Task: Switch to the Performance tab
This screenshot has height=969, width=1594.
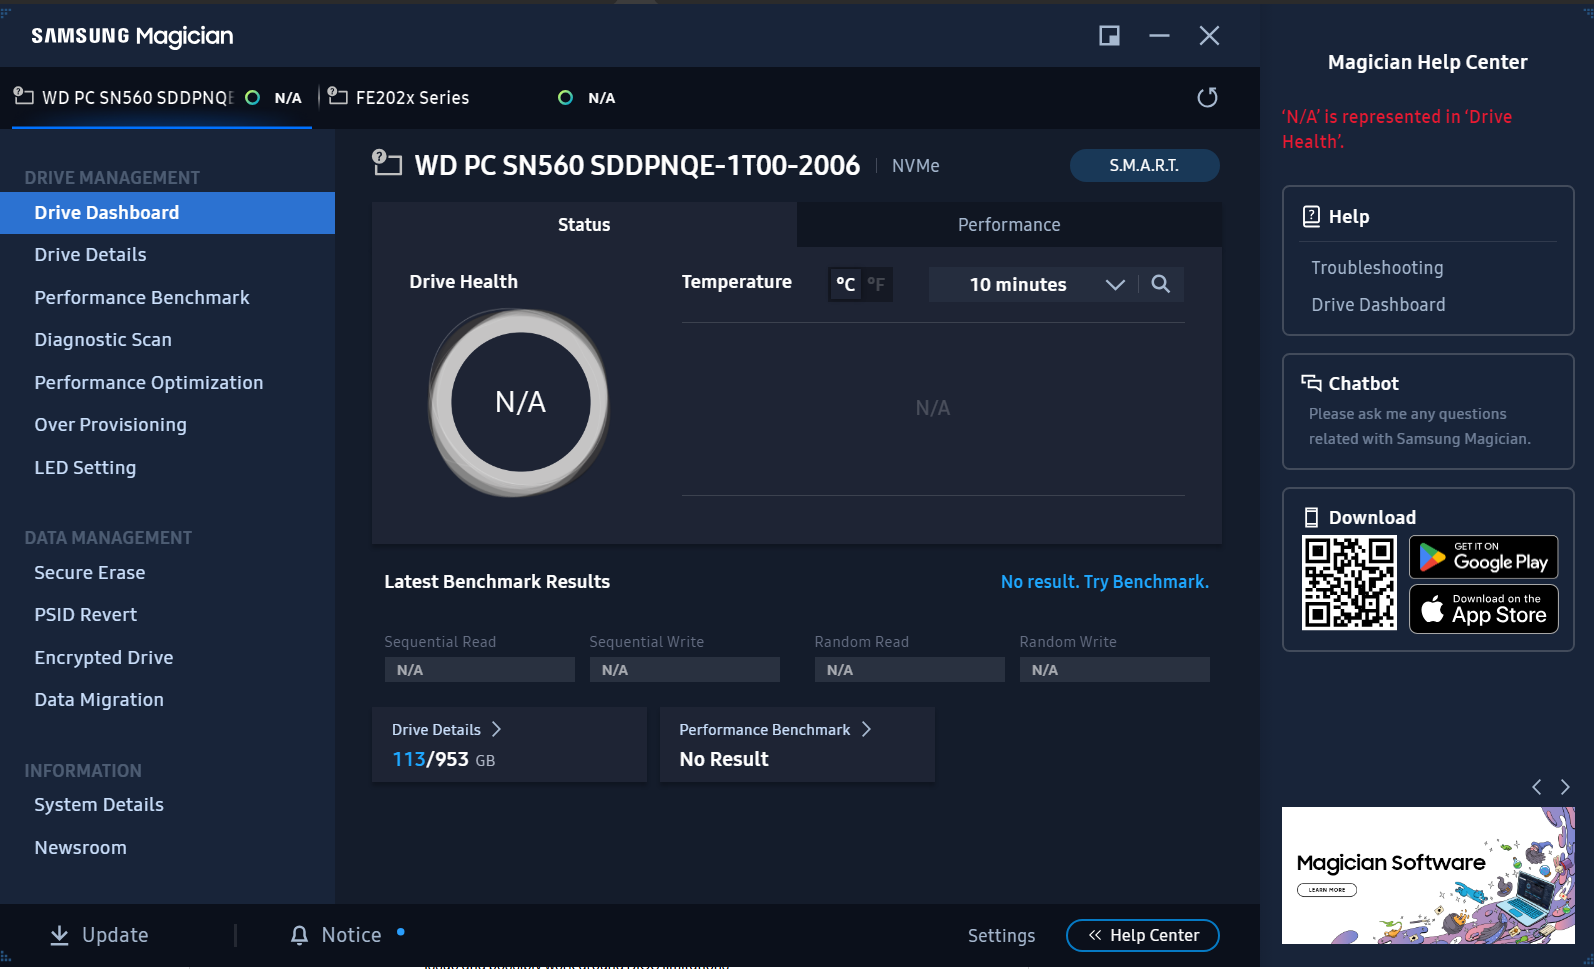Action: [x=1008, y=225]
